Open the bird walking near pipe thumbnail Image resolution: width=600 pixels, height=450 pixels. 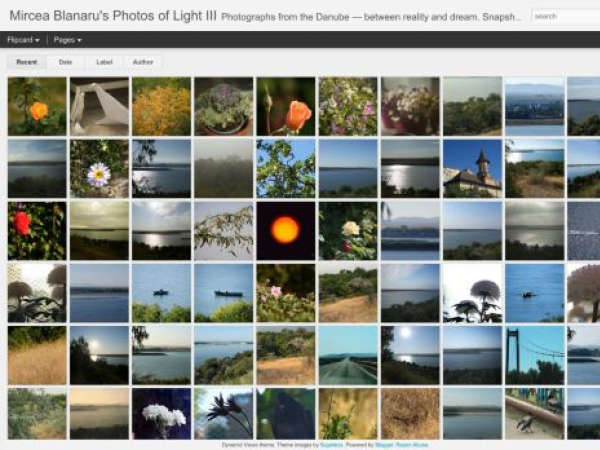click(535, 414)
